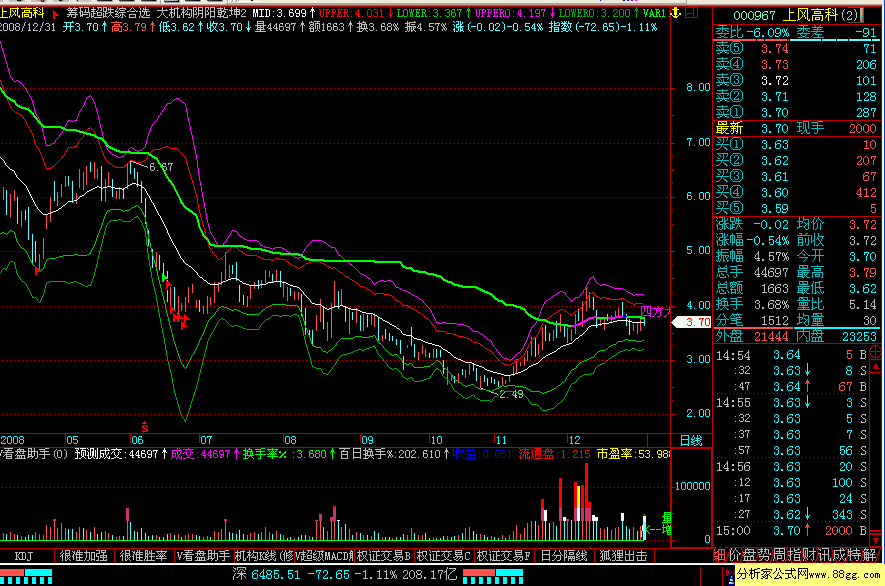Open the V超级MACD indicator tab

323,556
